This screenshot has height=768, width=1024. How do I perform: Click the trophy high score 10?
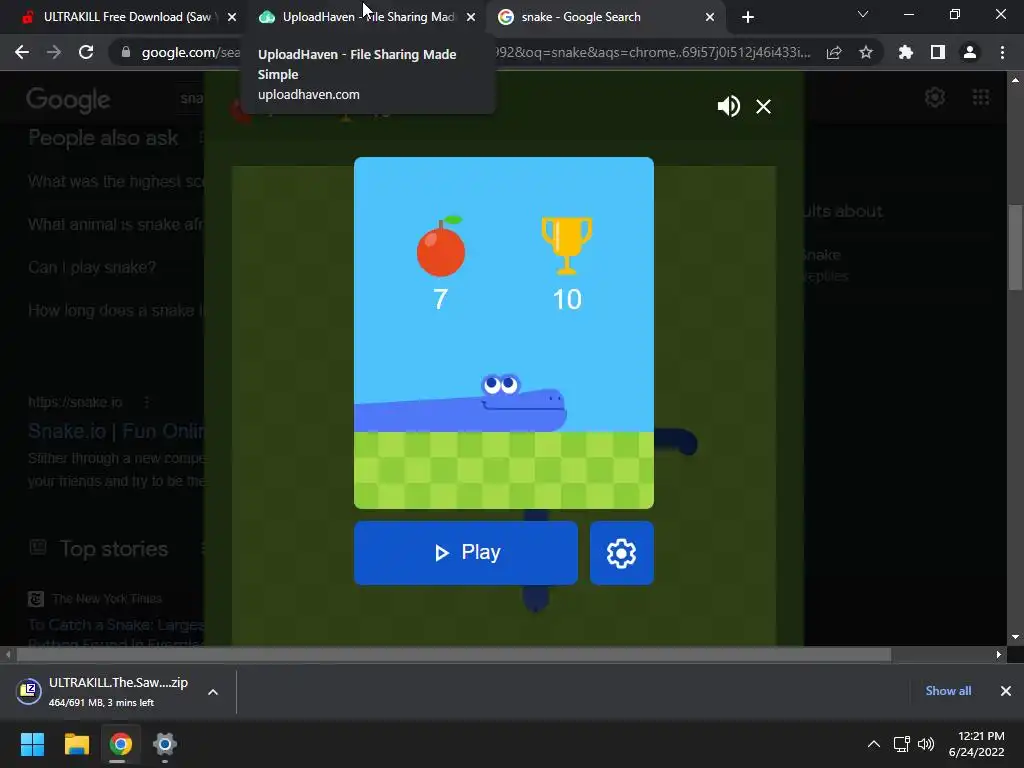click(x=567, y=300)
